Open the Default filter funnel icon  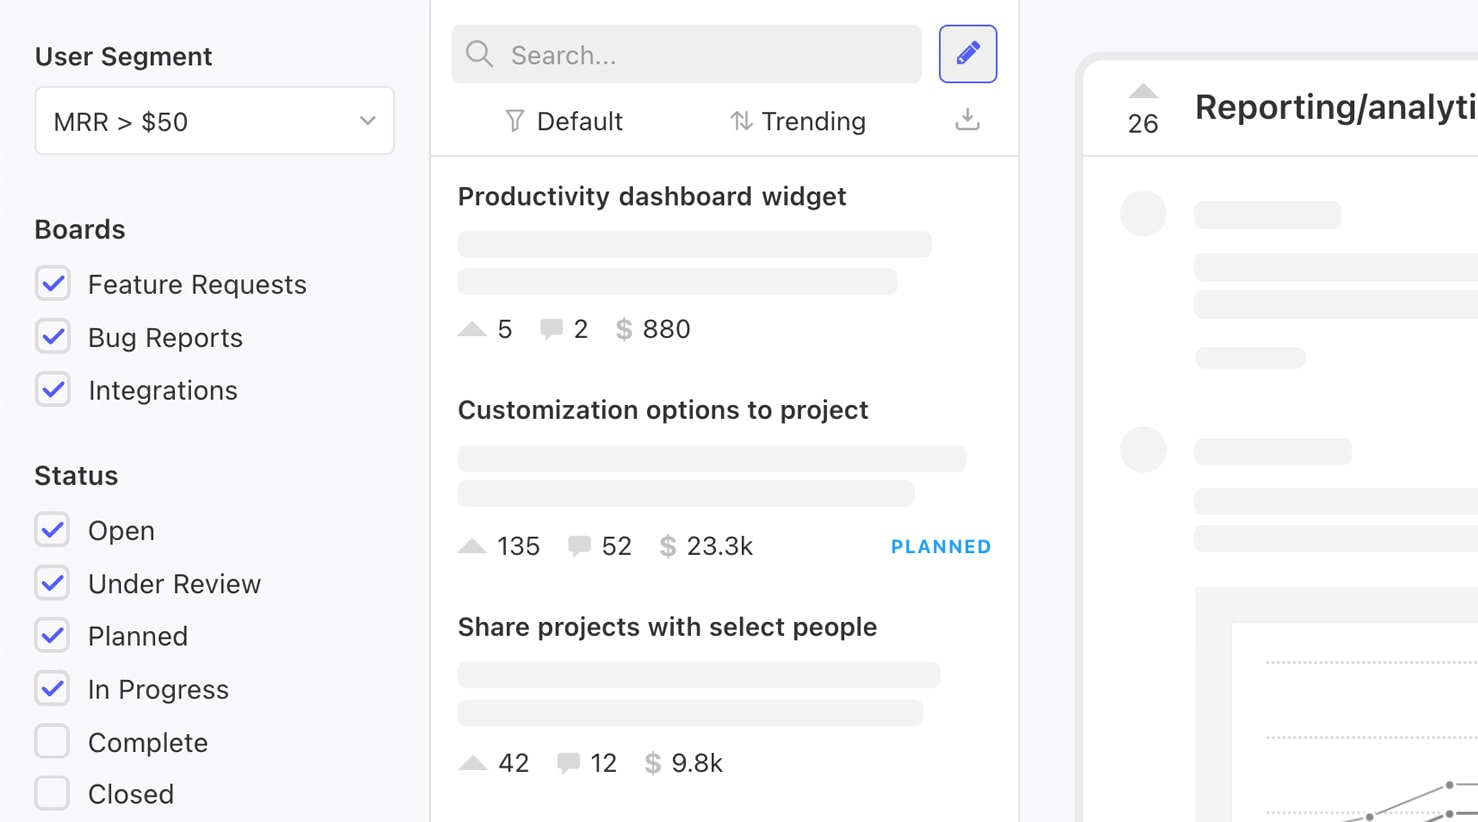coord(513,120)
